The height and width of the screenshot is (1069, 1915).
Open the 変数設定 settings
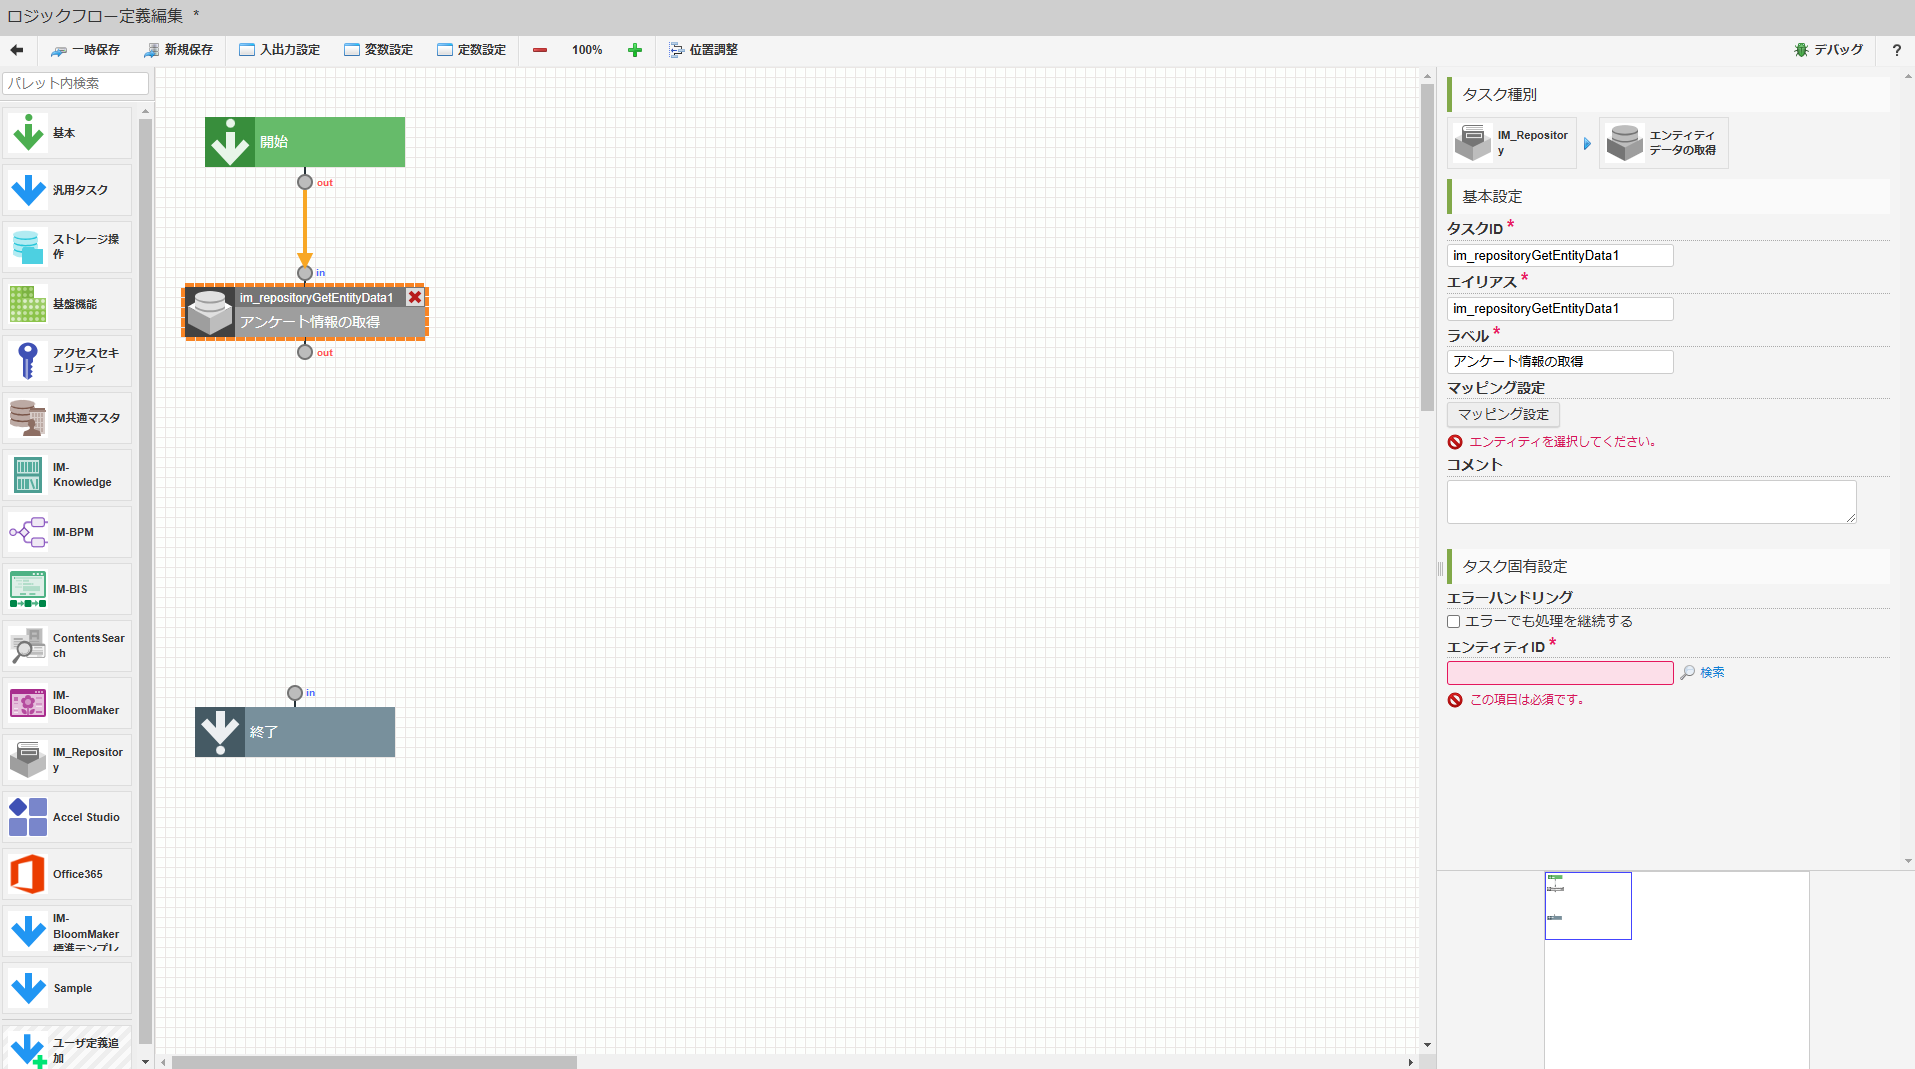(x=378, y=49)
